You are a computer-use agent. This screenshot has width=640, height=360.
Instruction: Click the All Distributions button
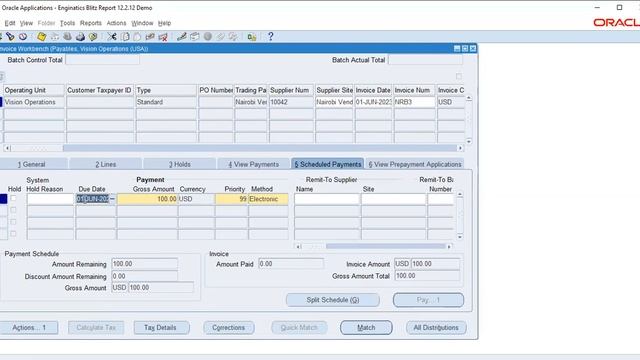tap(436, 328)
